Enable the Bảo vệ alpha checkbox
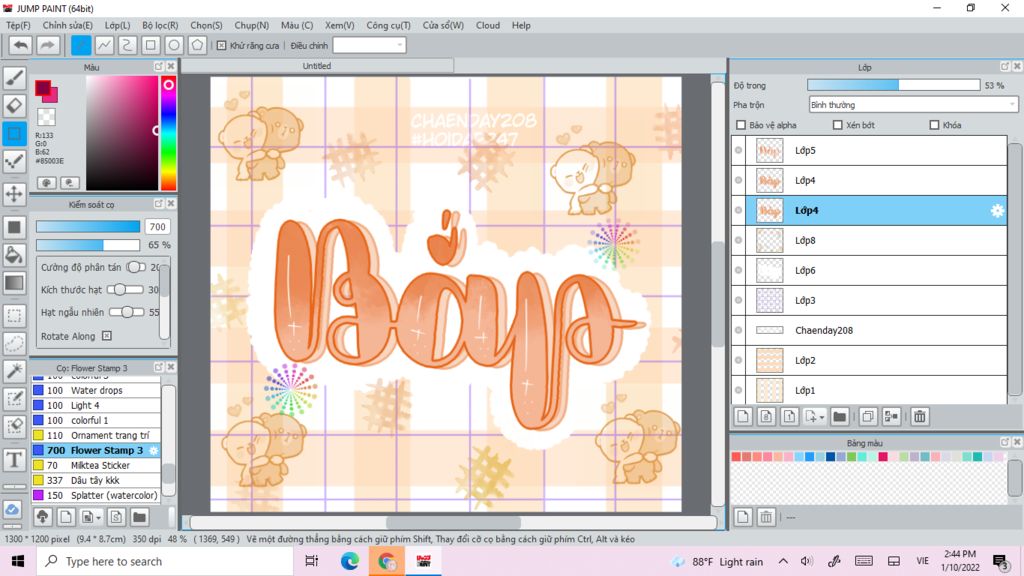 pos(741,125)
